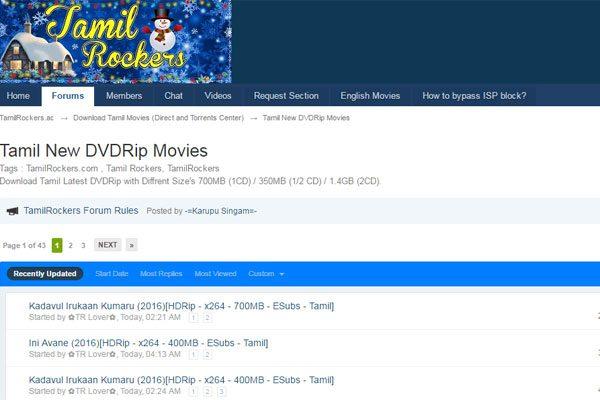The height and width of the screenshot is (400, 600).
Task: Open Kadavul Irukaan Kumaru 400MB topic
Action: (x=181, y=380)
